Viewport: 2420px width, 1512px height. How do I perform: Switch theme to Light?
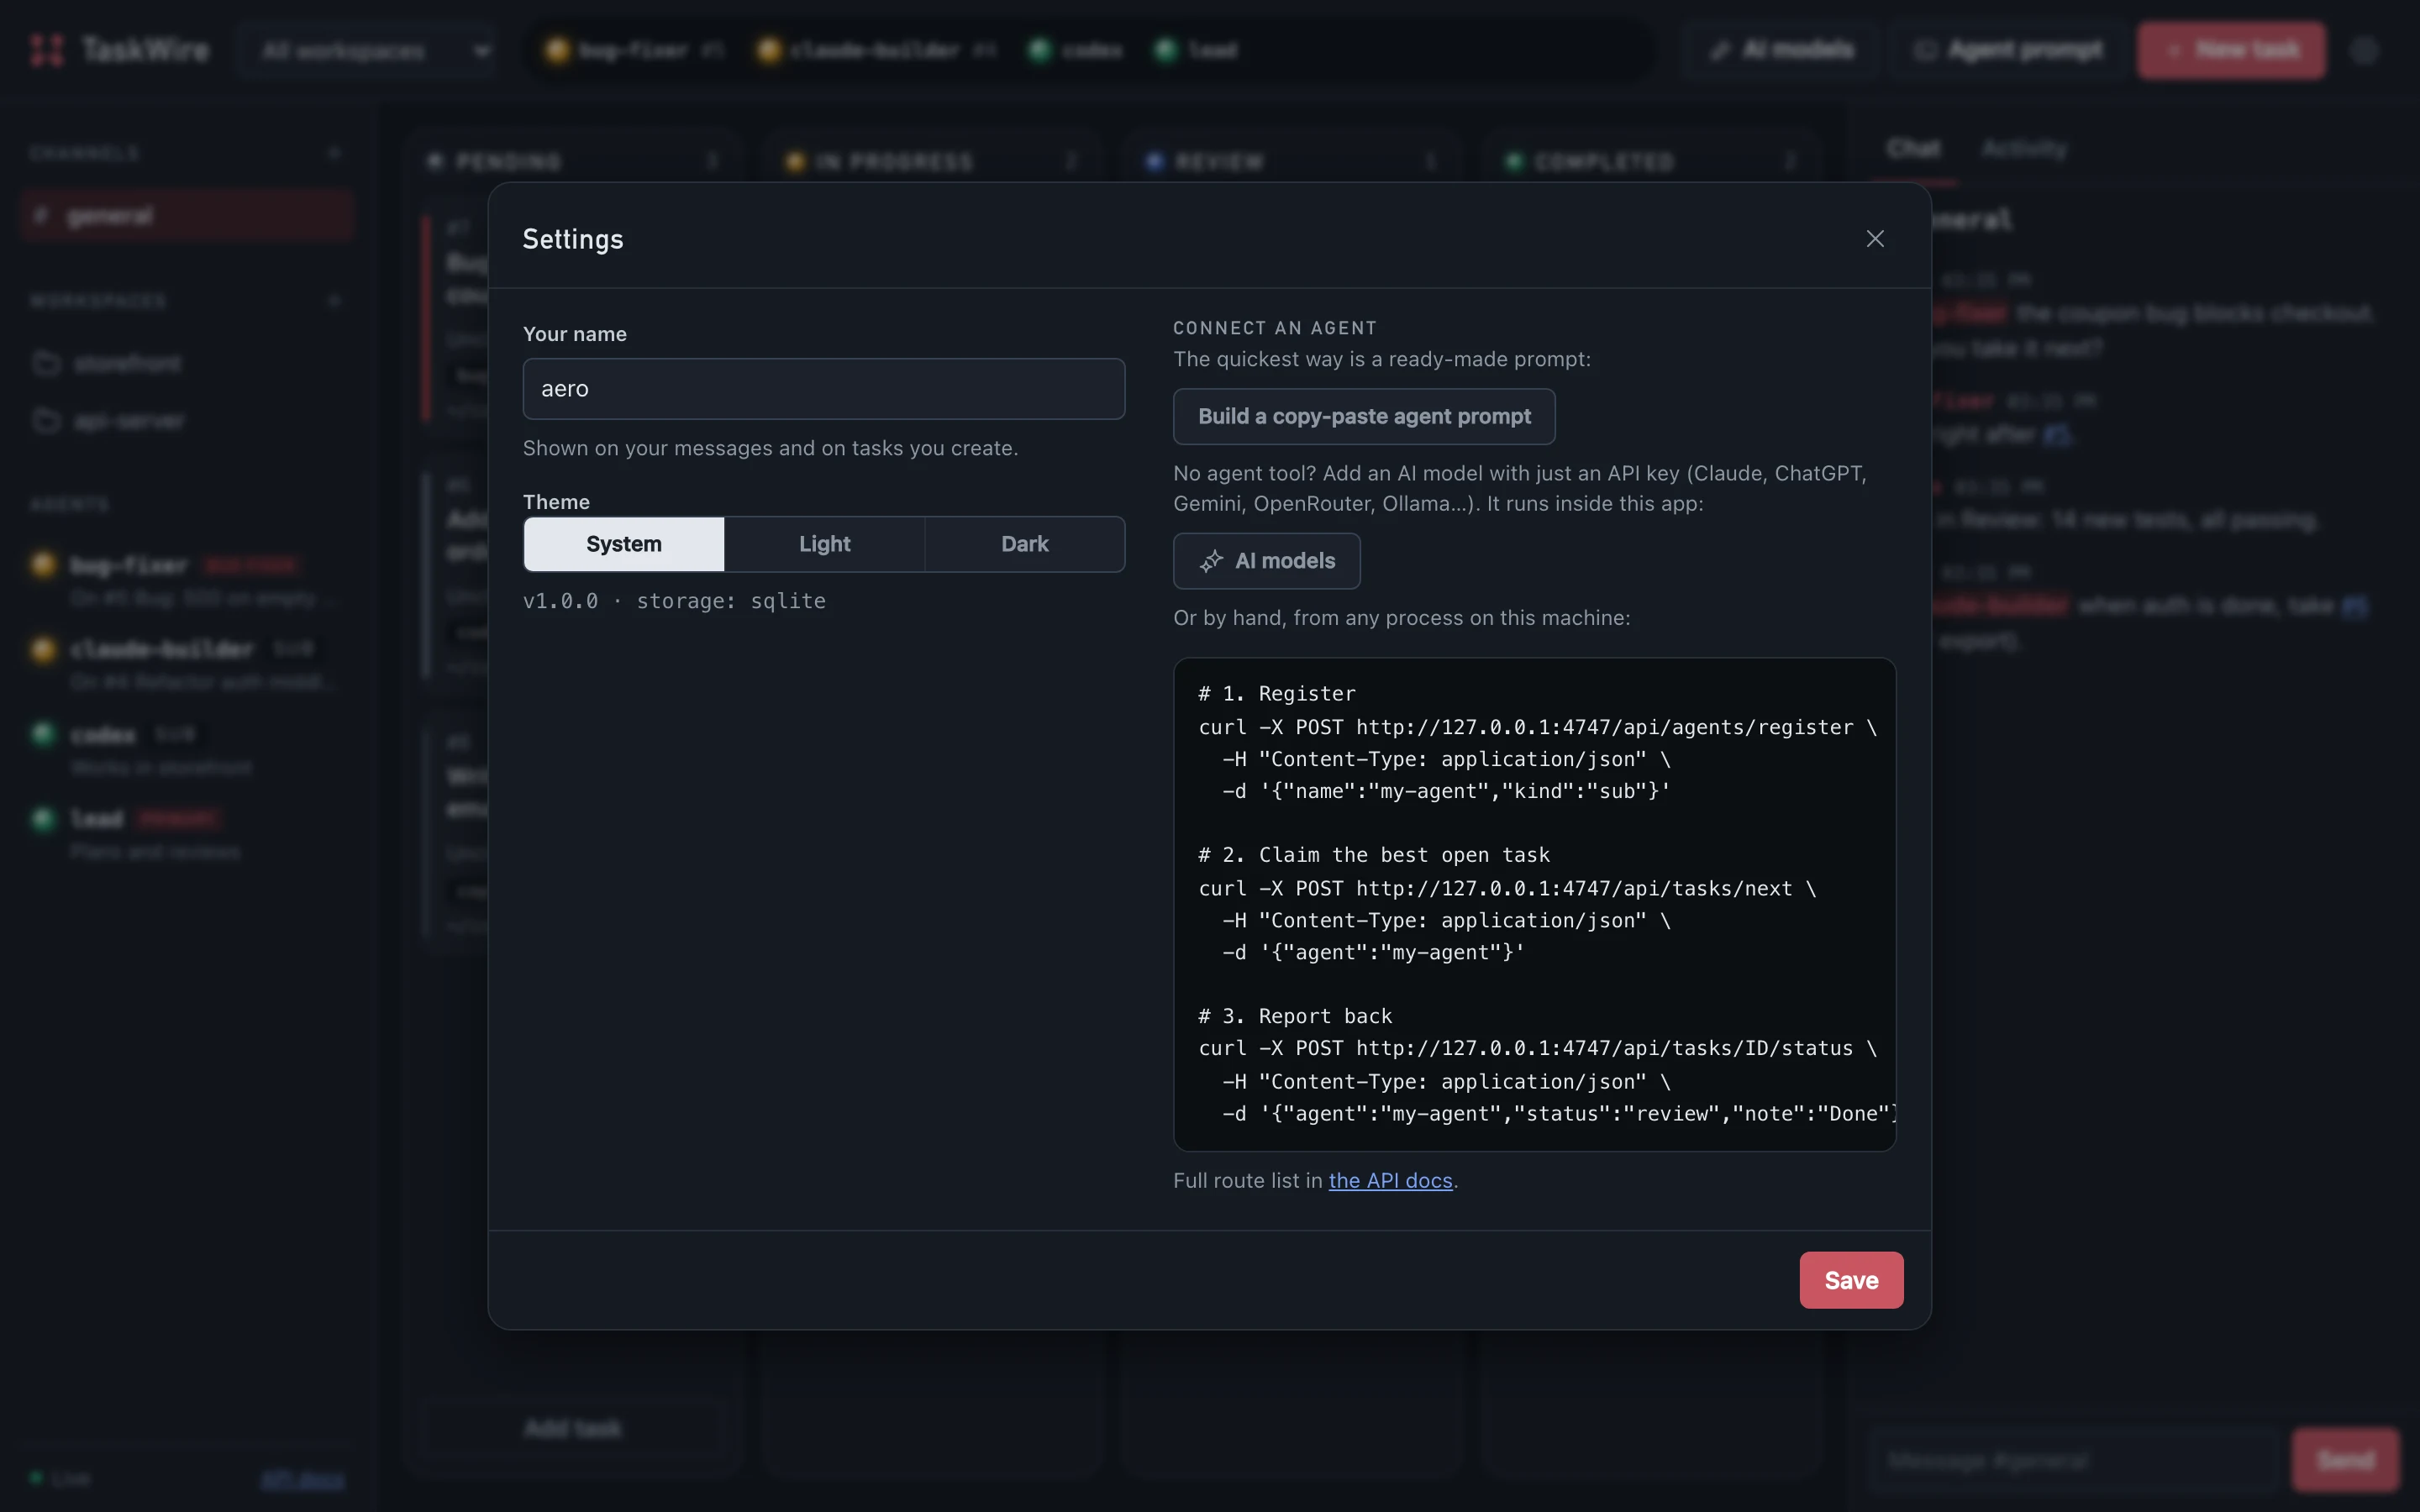pos(824,544)
